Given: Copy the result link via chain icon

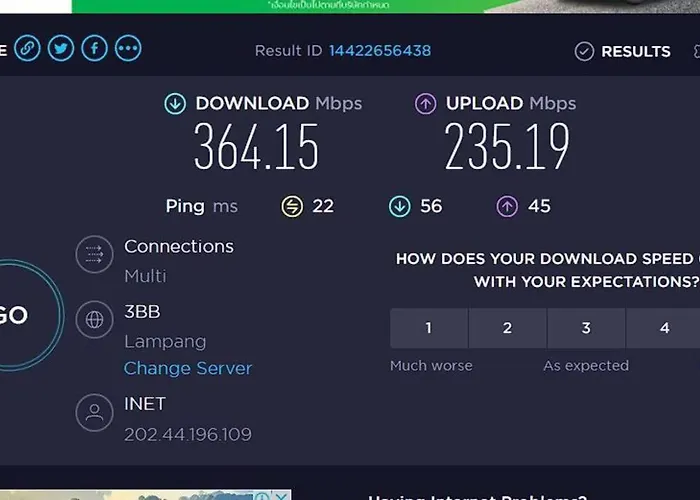Looking at the screenshot, I should click(27, 48).
